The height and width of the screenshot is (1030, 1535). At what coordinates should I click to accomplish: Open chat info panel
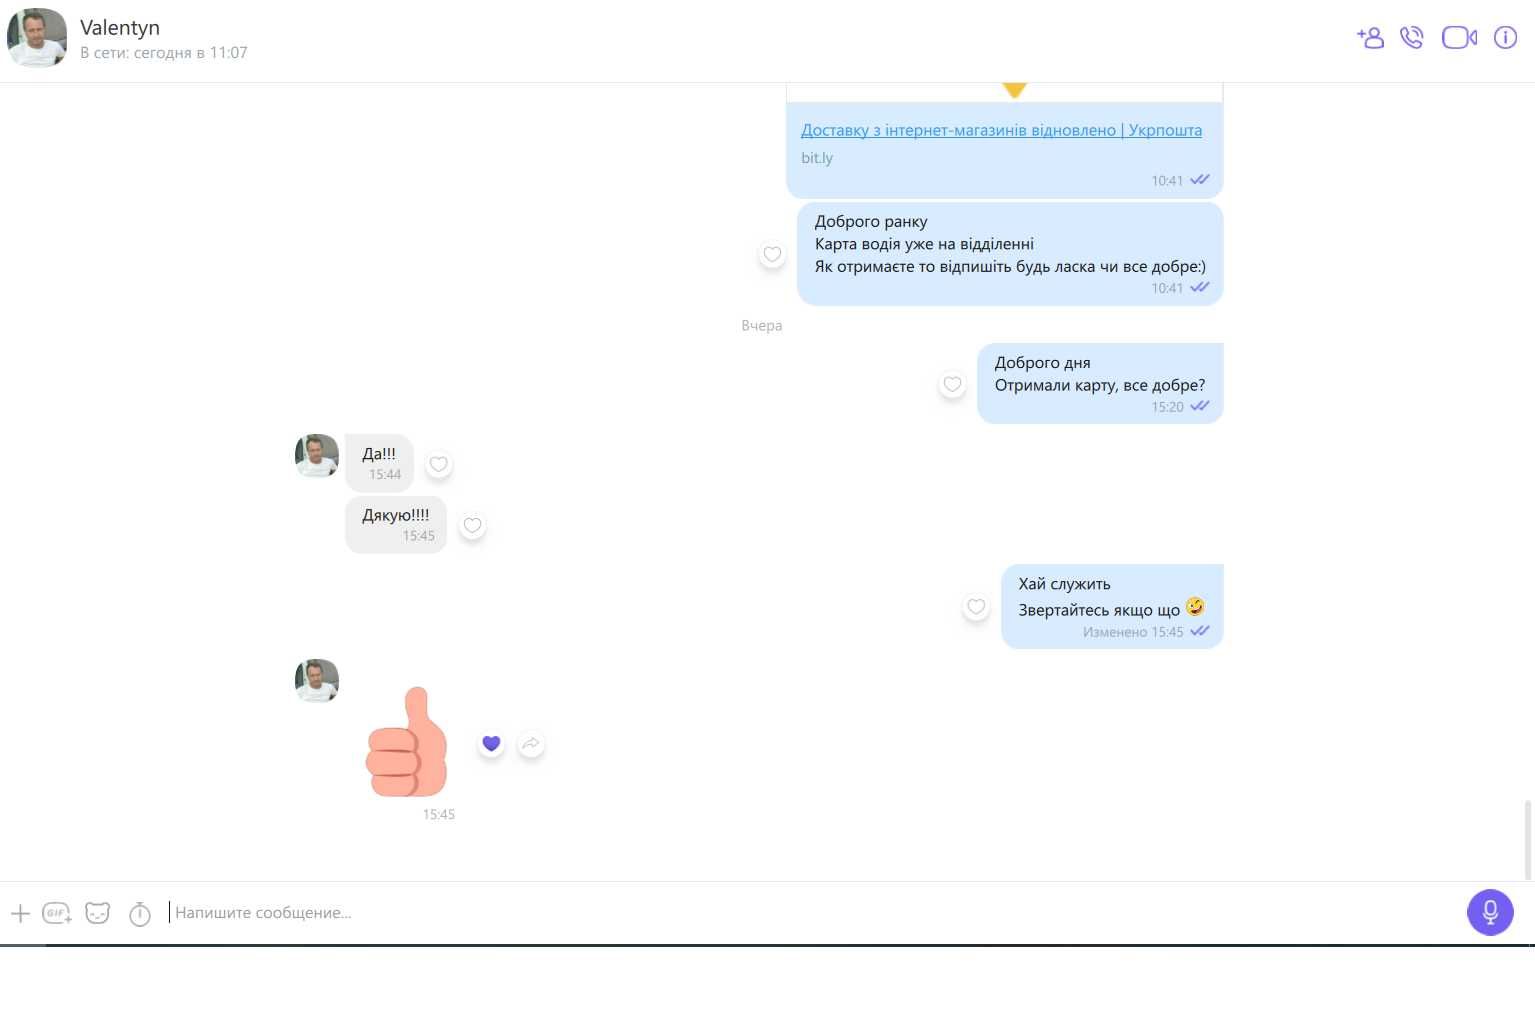point(1505,38)
